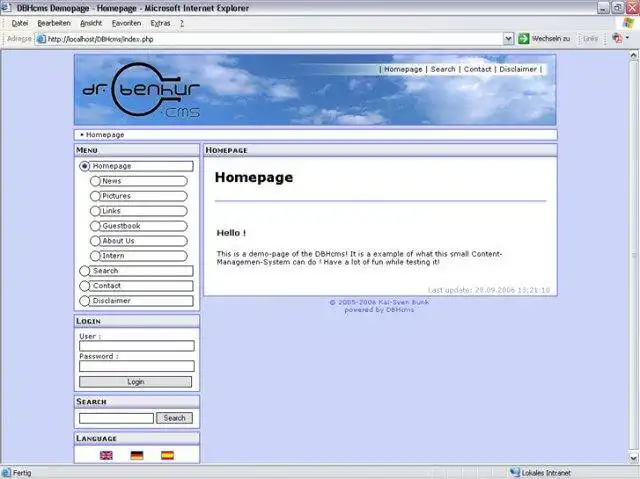Click the page icon in the address bar
Viewport: 640px width, 479px height.
coord(41,39)
